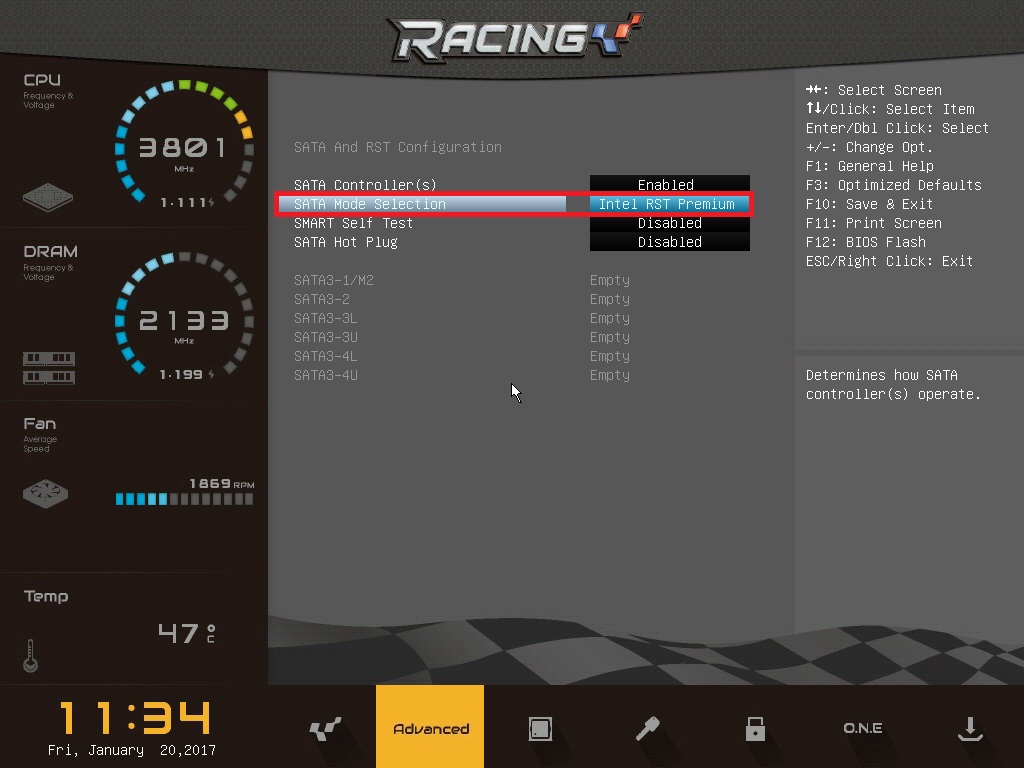1024x768 pixels.
Task: Click the CPU frequency gauge dial
Action: (184, 148)
